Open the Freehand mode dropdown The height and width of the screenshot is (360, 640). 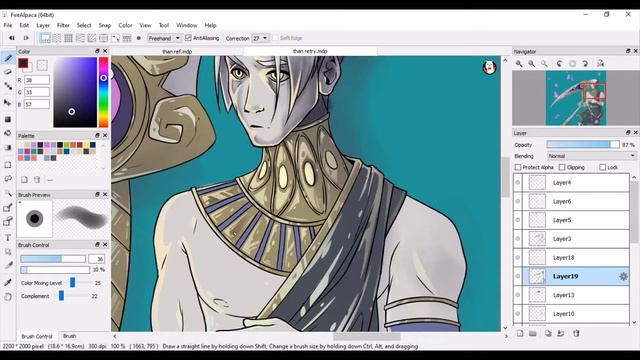click(164, 38)
